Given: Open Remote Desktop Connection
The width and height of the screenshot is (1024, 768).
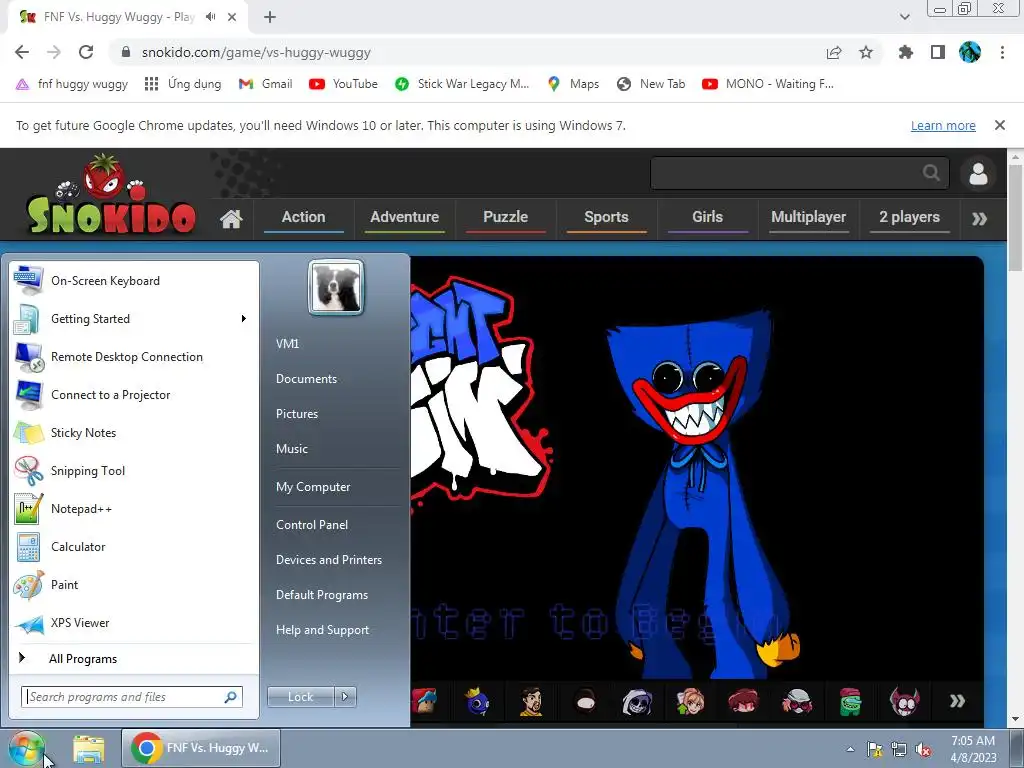Looking at the screenshot, I should pyautogui.click(x=134, y=357).
